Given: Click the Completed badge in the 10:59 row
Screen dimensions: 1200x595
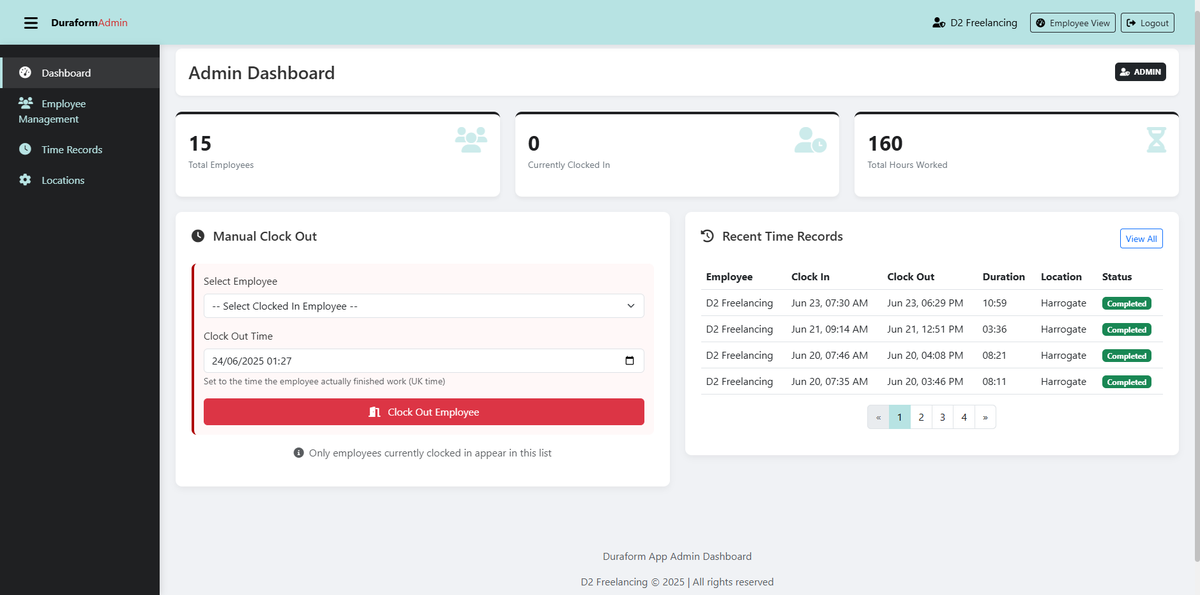Looking at the screenshot, I should coord(1127,303).
